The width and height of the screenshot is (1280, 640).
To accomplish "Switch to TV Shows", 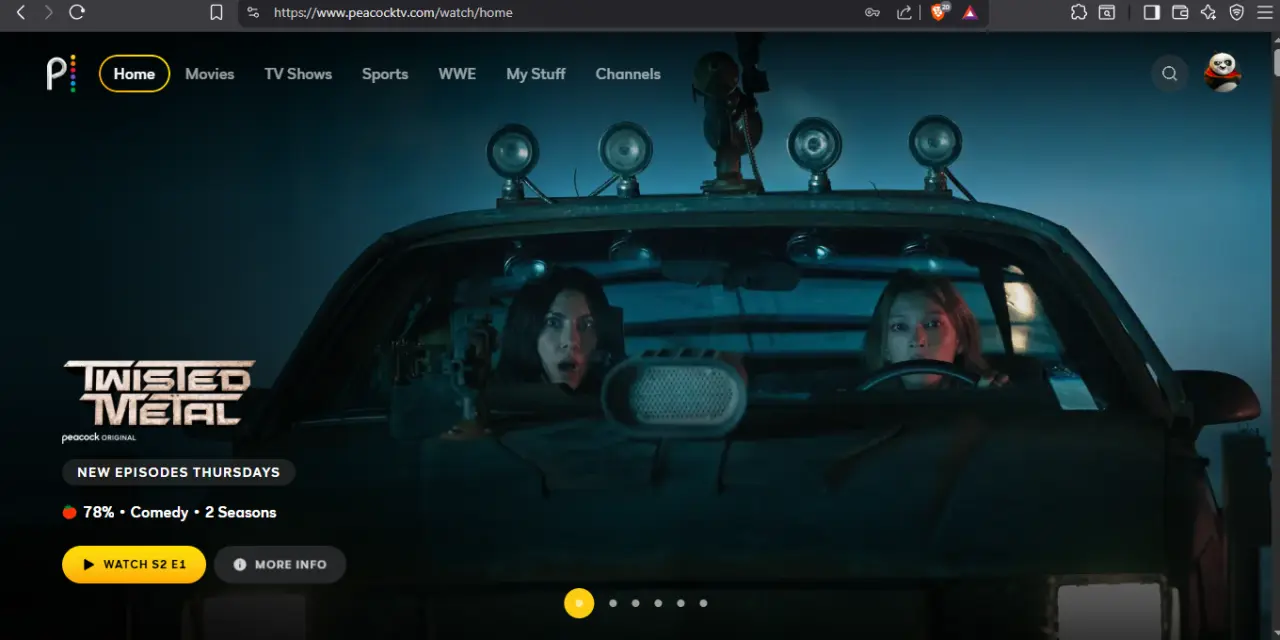I will (298, 74).
